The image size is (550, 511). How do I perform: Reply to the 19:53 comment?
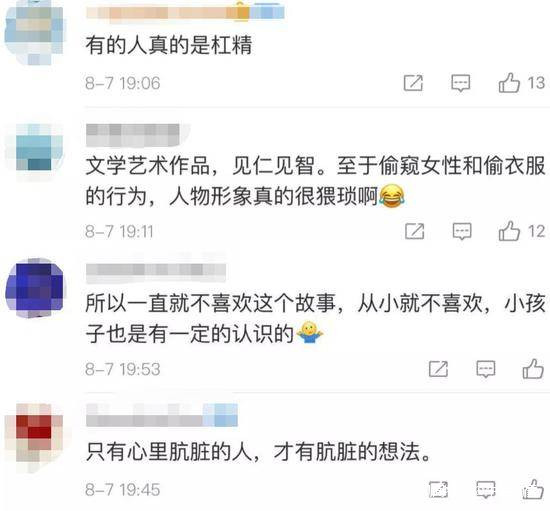[x=486, y=369]
